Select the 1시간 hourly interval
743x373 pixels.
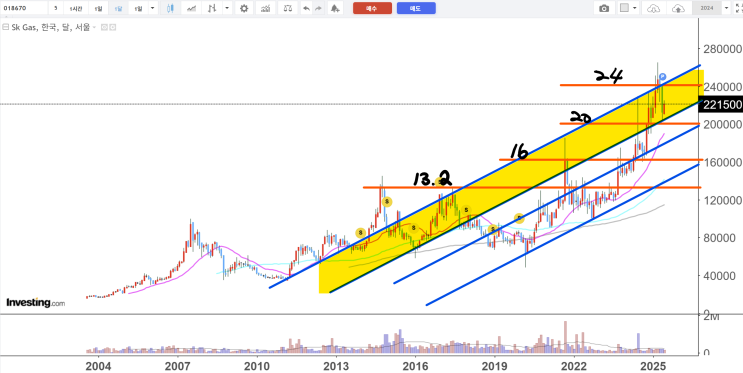[x=76, y=8]
